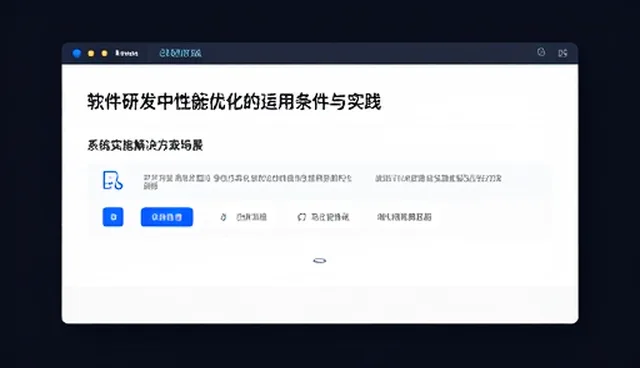Click the white app name beside the yellow dots
This screenshot has height=368, width=640.
pyautogui.click(x=127, y=53)
